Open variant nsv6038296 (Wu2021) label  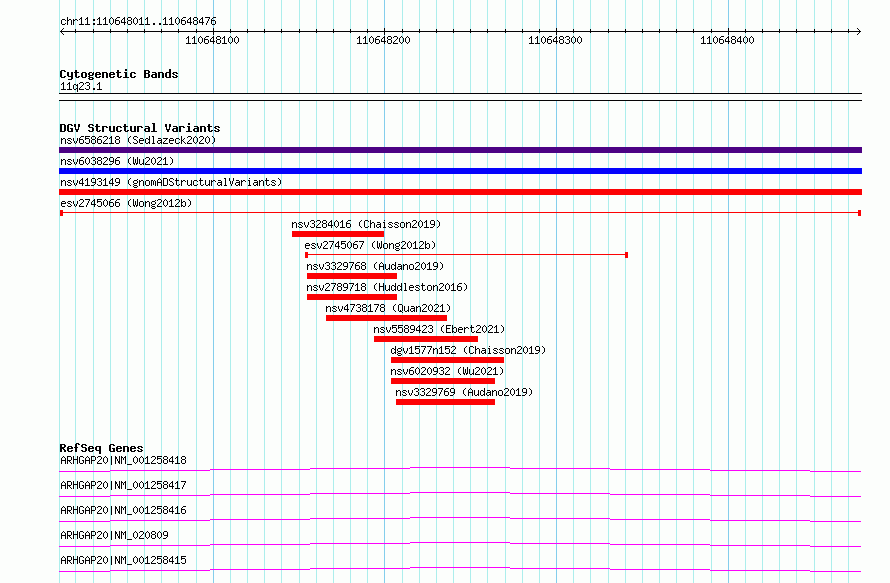pyautogui.click(x=117, y=161)
